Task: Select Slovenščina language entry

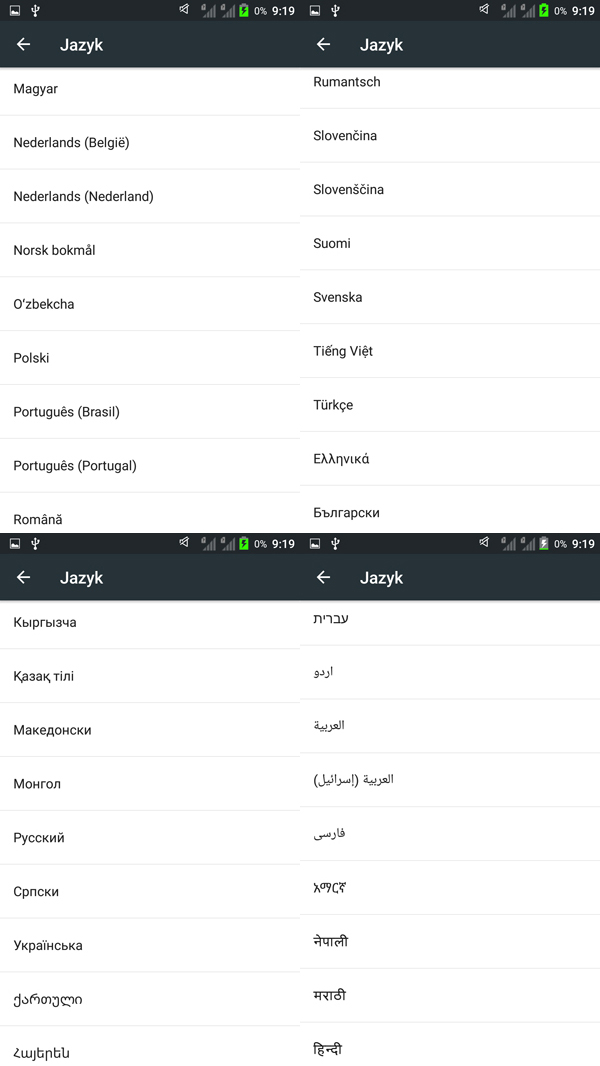Action: click(x=450, y=190)
